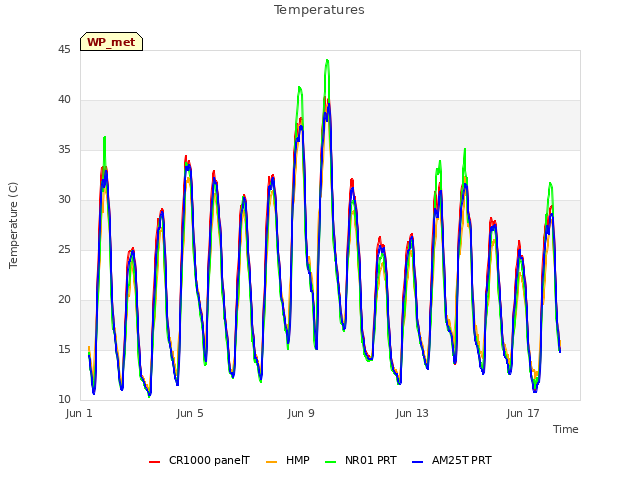Click the 35 y-axis tick label
The width and height of the screenshot is (640, 480).
64,149
